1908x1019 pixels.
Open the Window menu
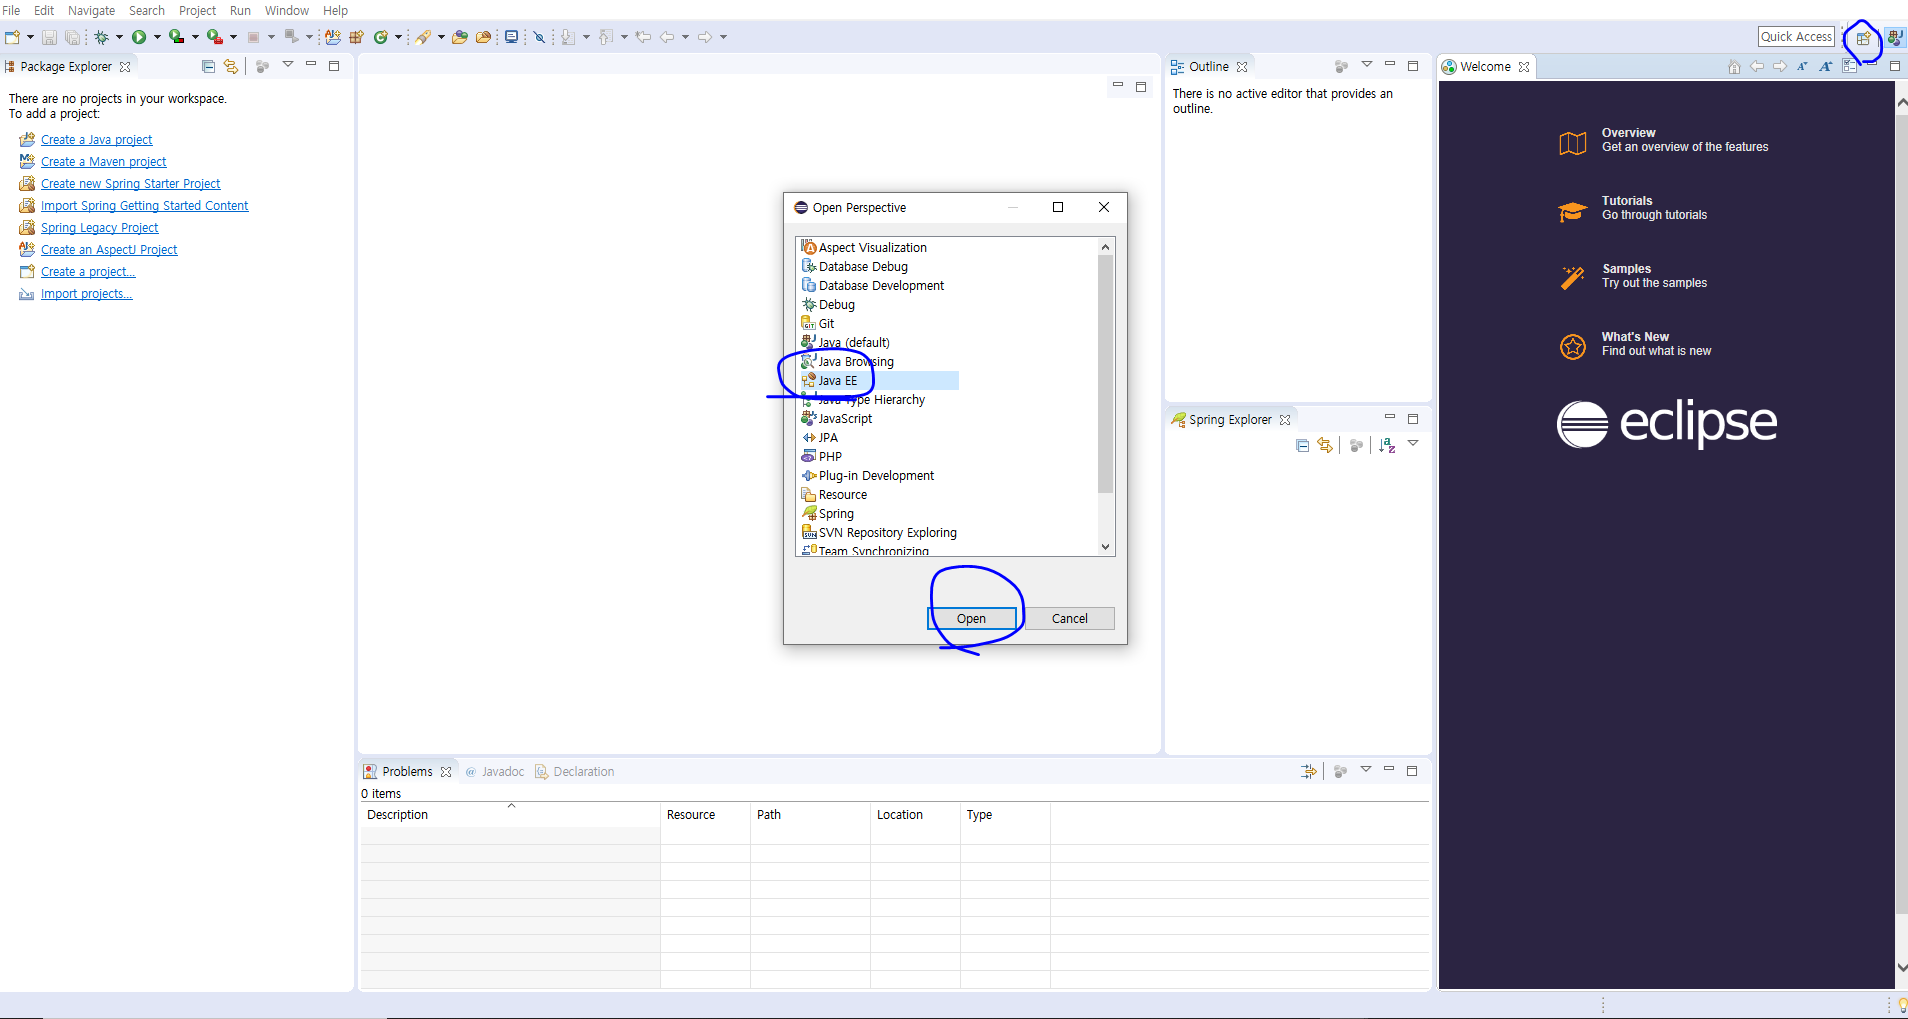(286, 10)
